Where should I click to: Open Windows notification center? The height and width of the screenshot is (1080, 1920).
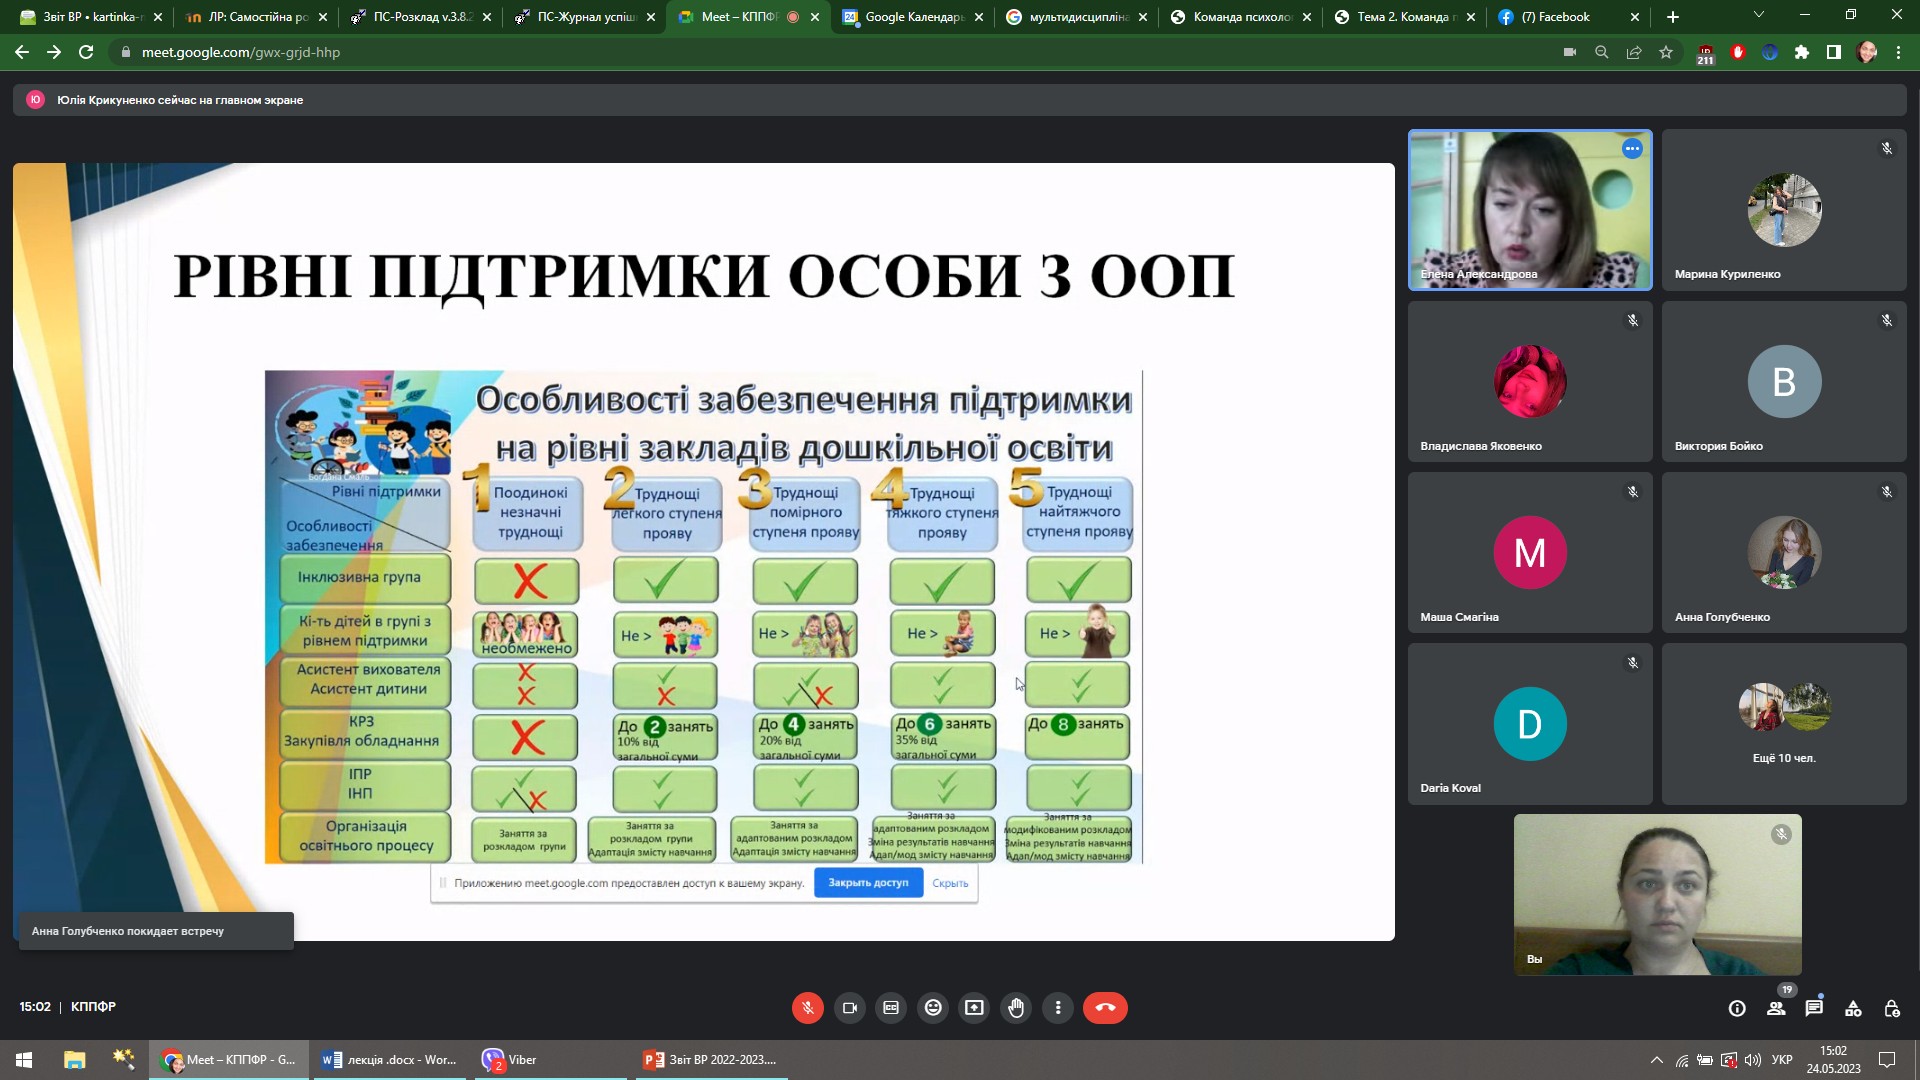tap(1887, 1060)
